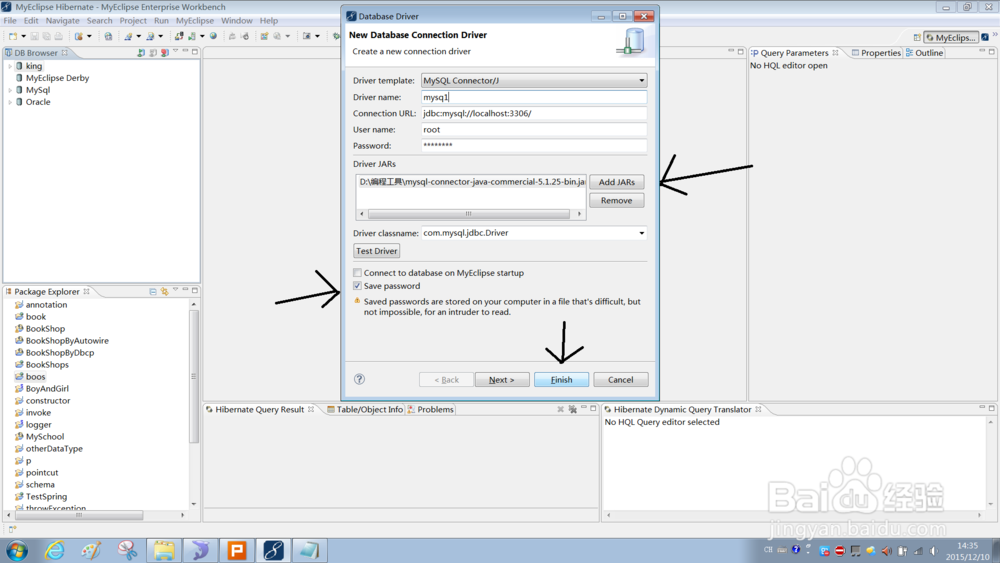Open the Driver classname dropdown
1000x563 pixels.
pos(642,233)
